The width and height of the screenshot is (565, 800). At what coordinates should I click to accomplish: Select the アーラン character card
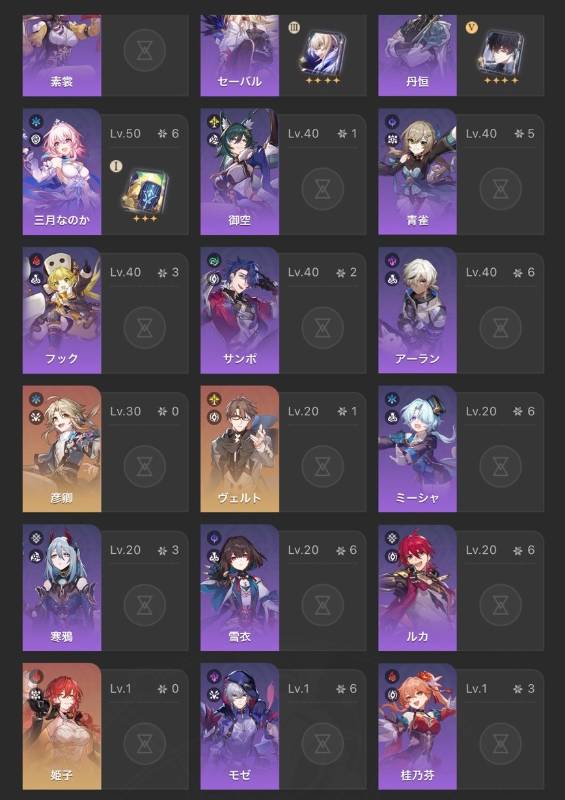(417, 310)
